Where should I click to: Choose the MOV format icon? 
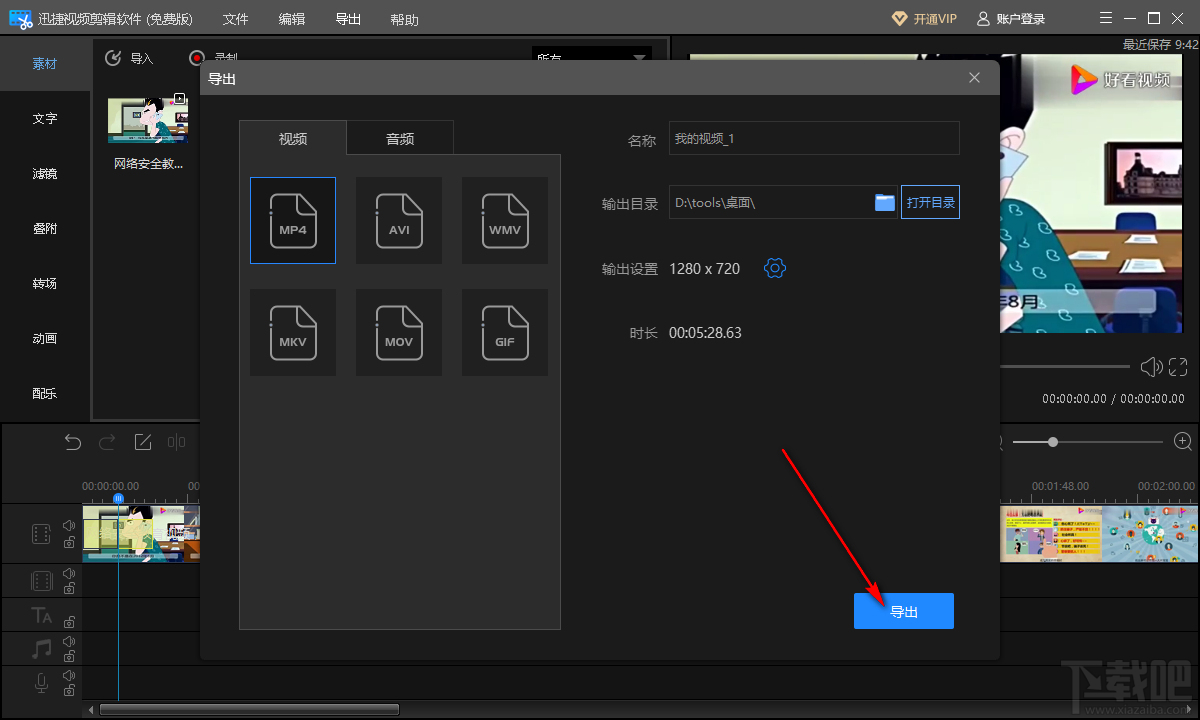(x=399, y=332)
